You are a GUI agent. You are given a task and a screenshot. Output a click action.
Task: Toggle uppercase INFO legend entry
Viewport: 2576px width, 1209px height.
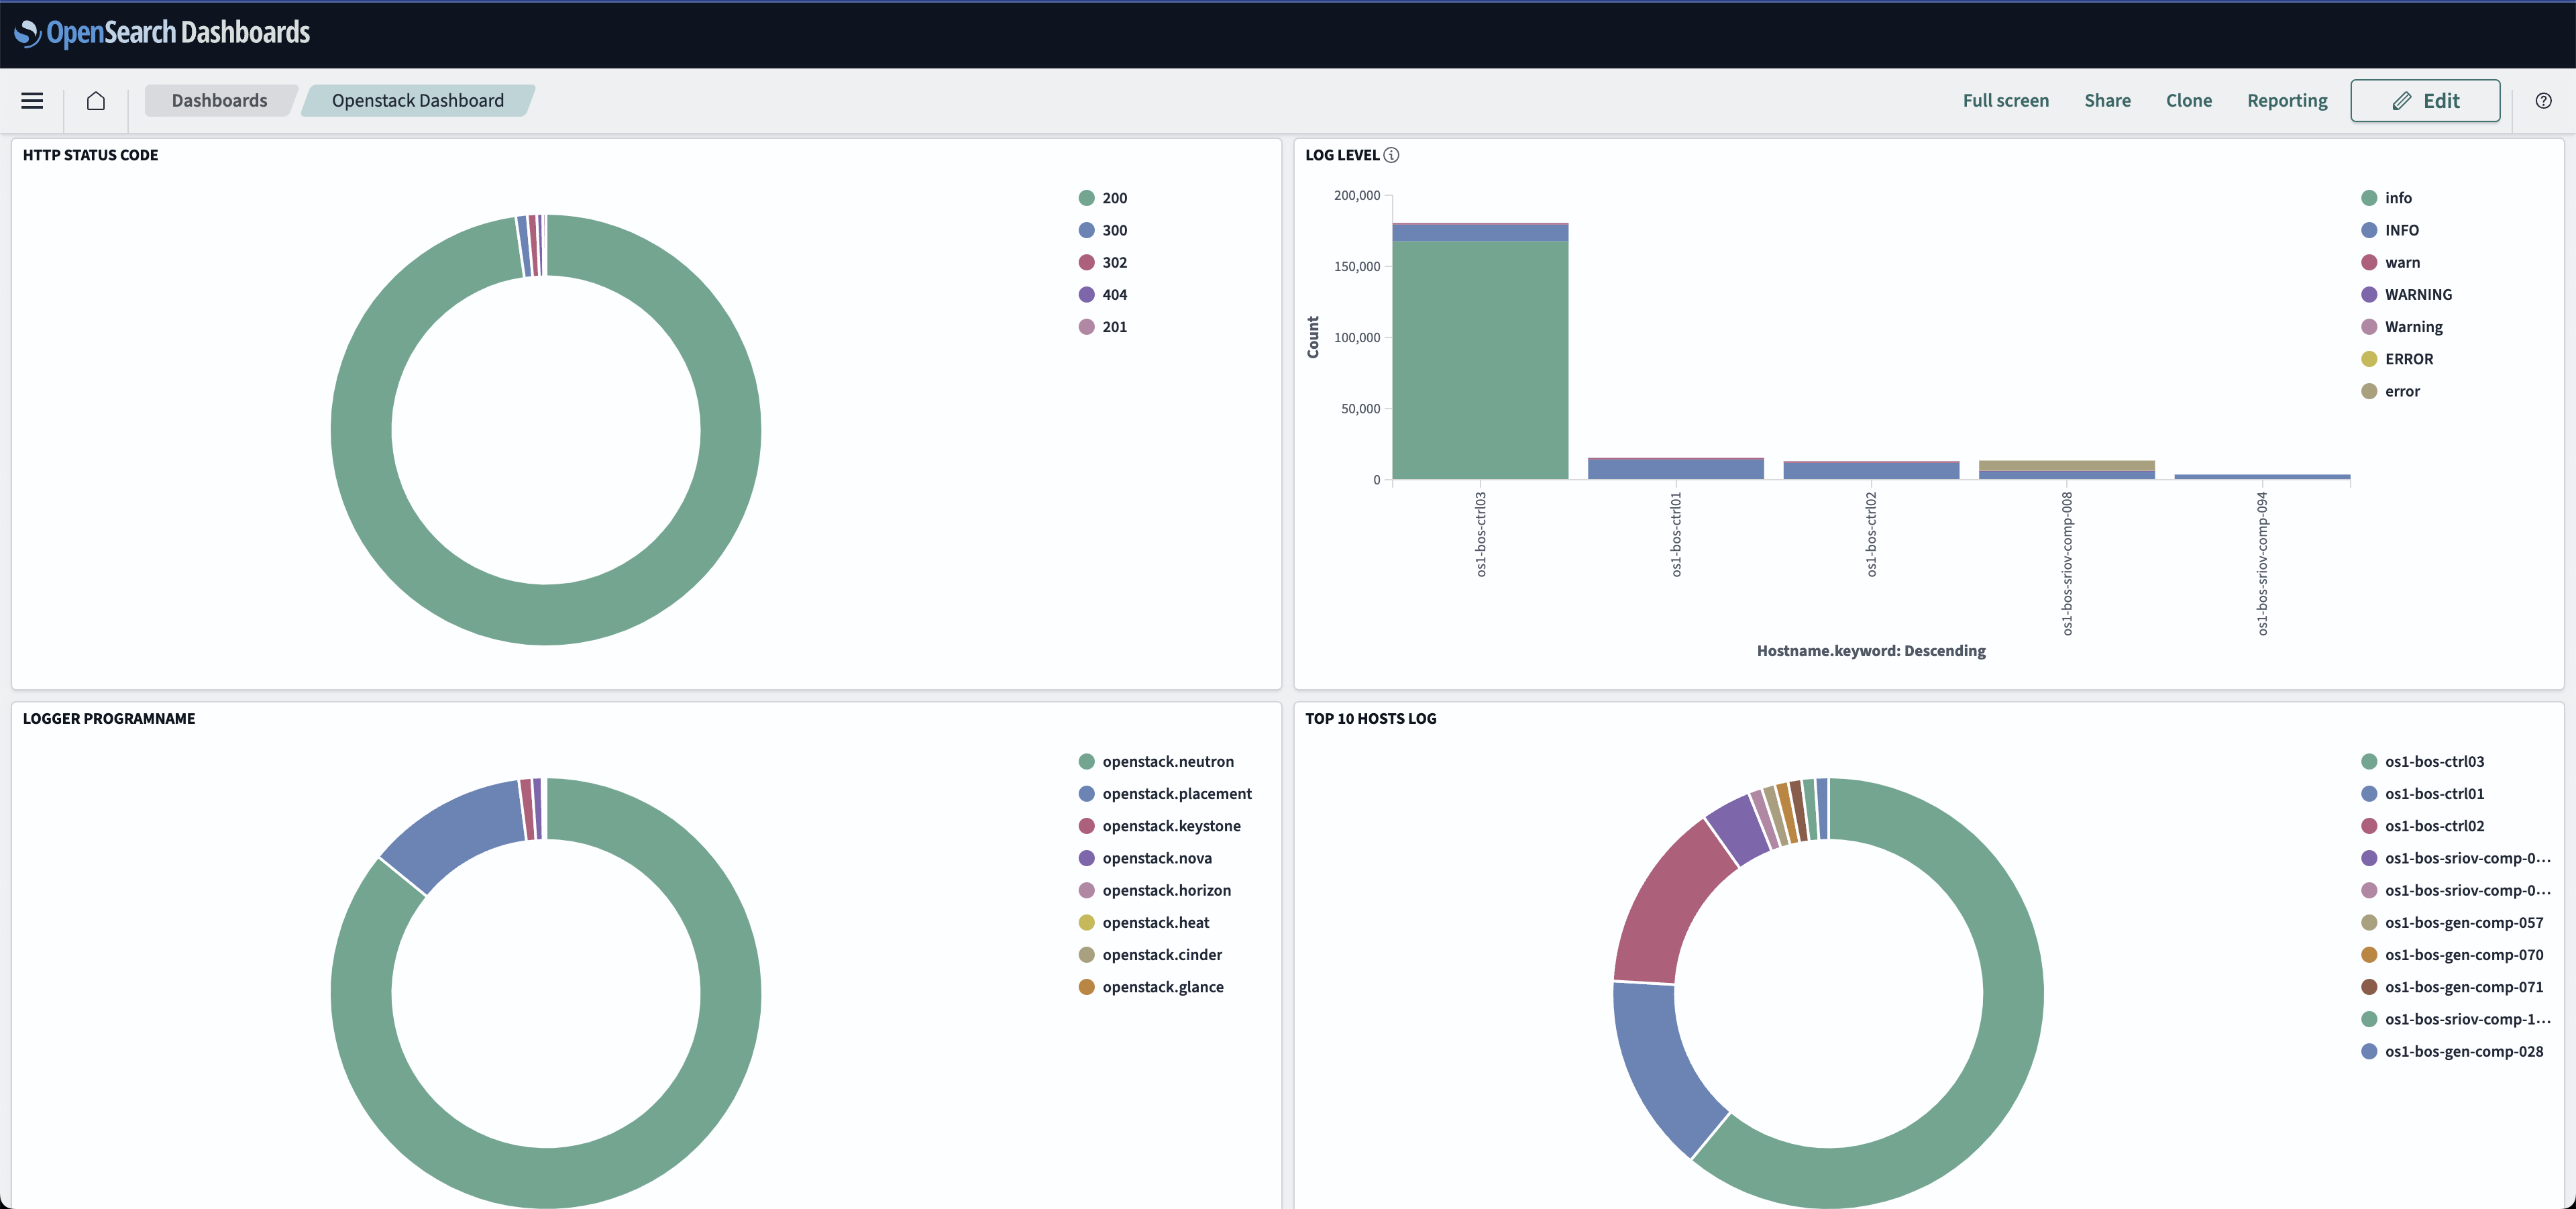2390,230
